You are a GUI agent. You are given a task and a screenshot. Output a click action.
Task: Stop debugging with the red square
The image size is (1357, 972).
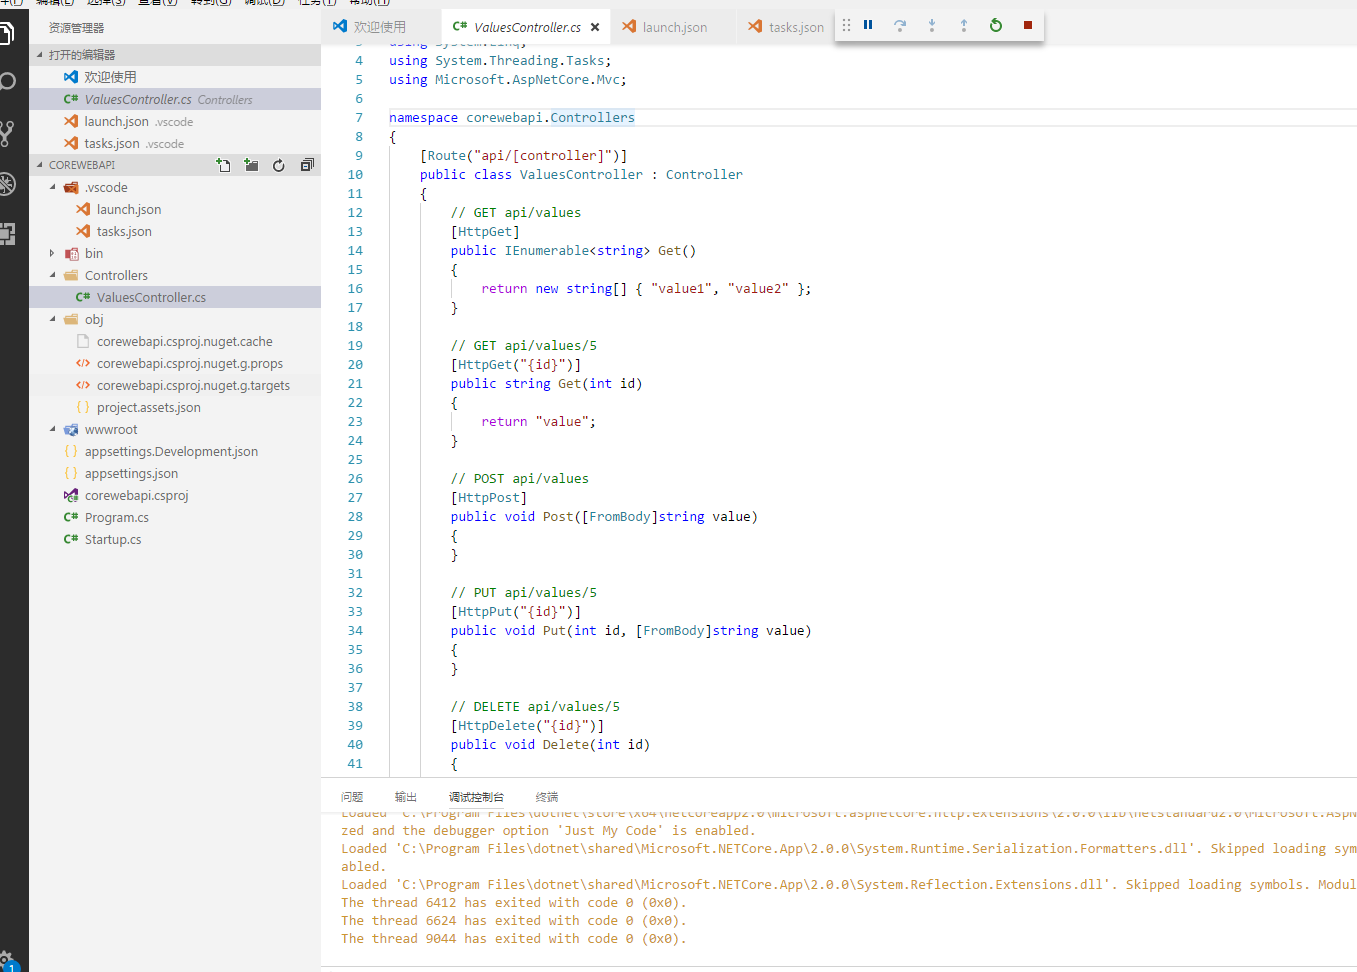coord(1028,25)
